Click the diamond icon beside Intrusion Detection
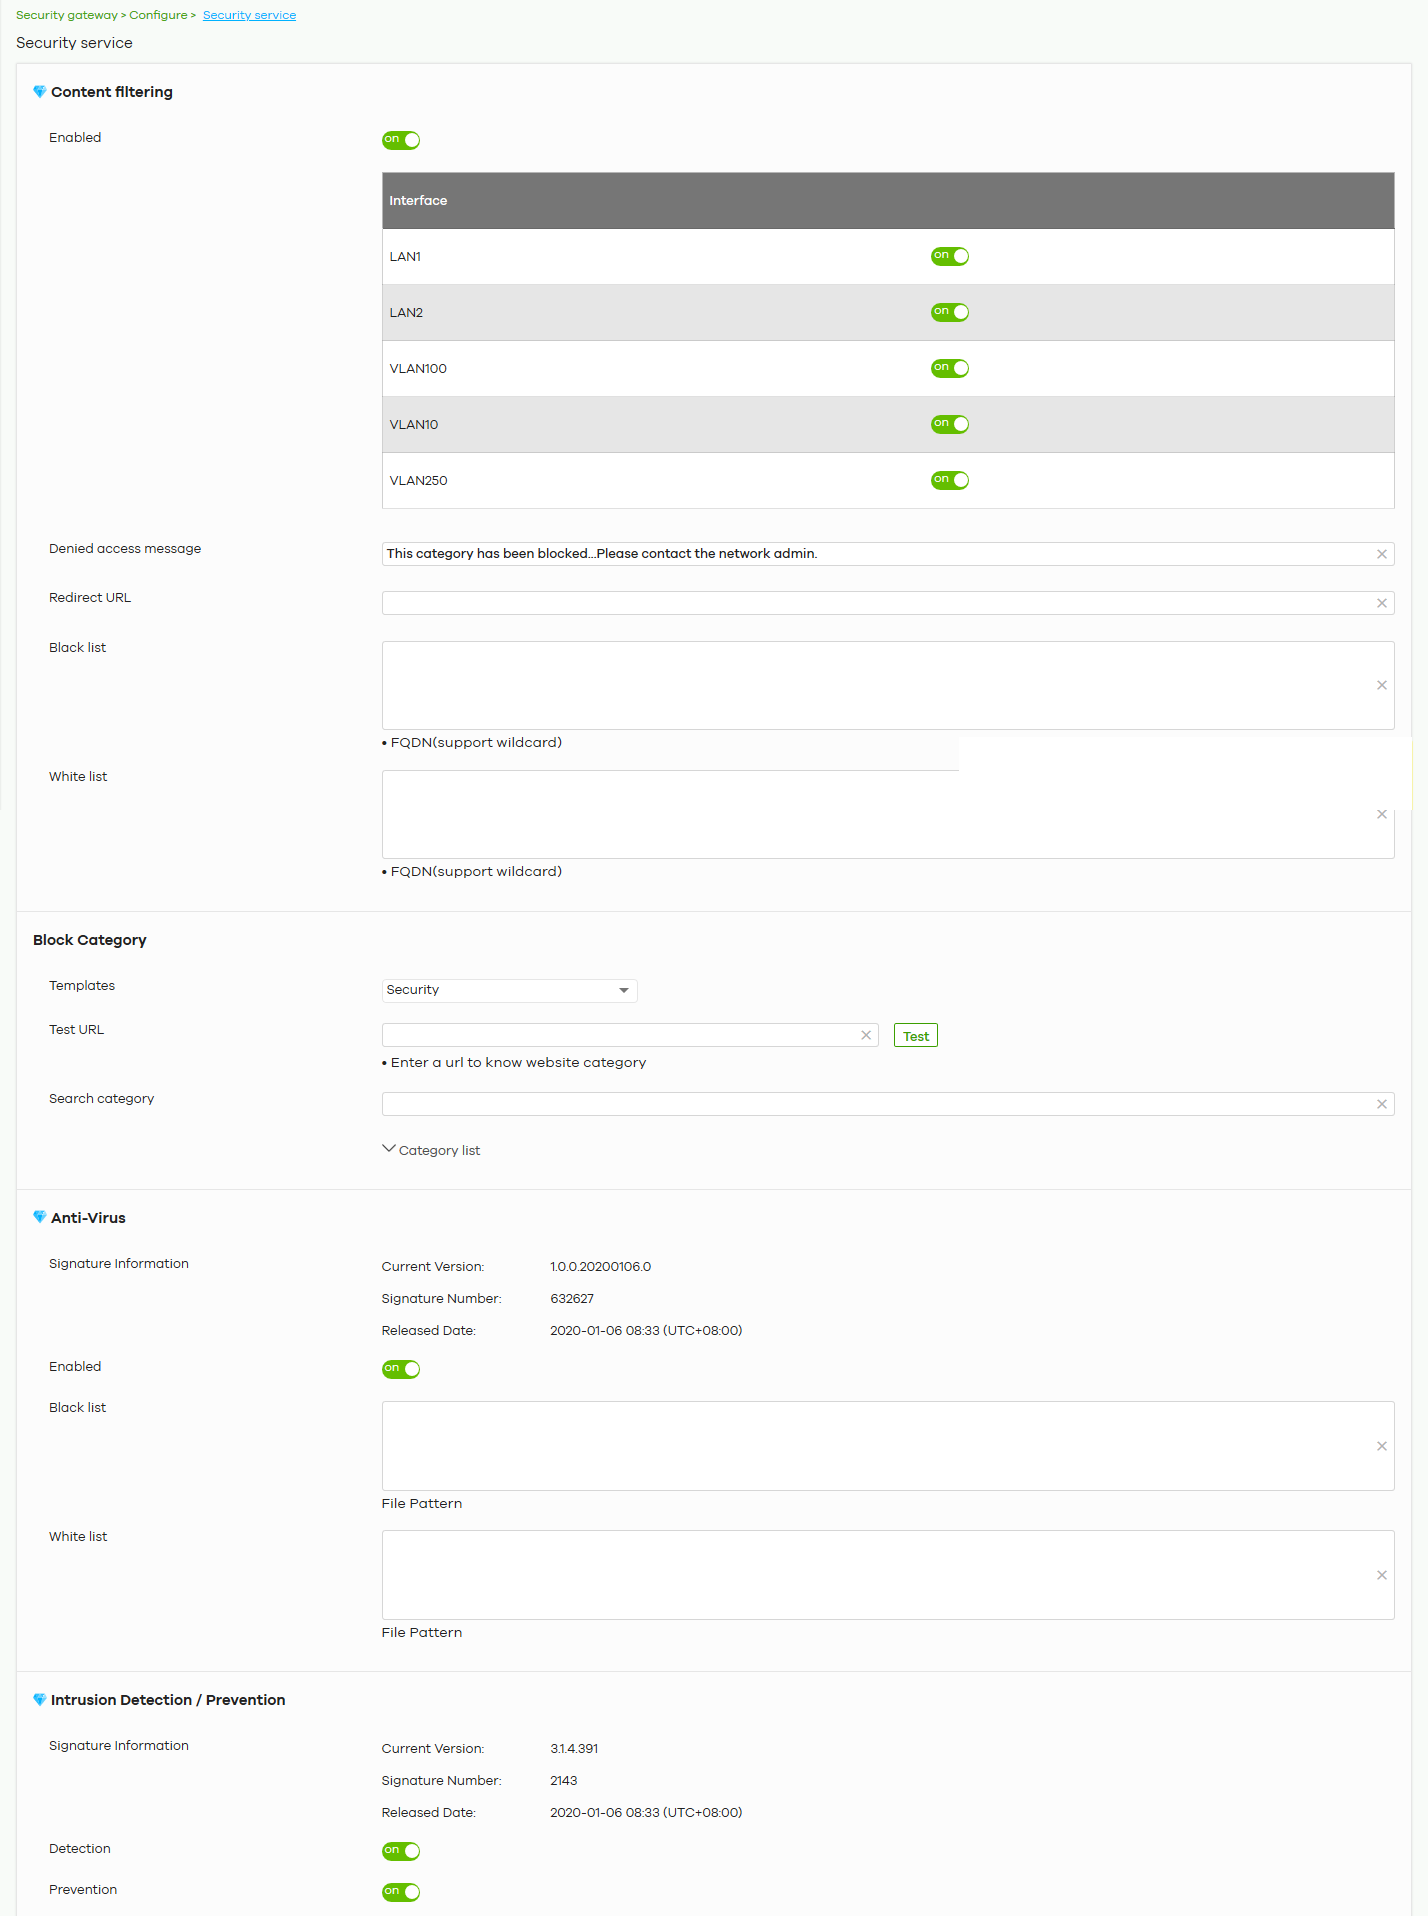Image resolution: width=1428 pixels, height=1916 pixels. [x=40, y=1700]
